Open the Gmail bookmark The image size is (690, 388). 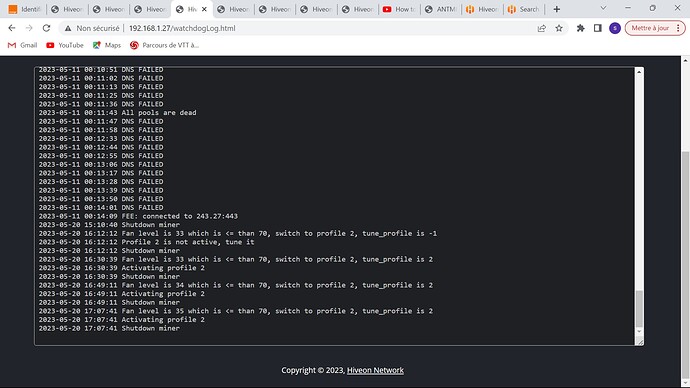pos(22,45)
